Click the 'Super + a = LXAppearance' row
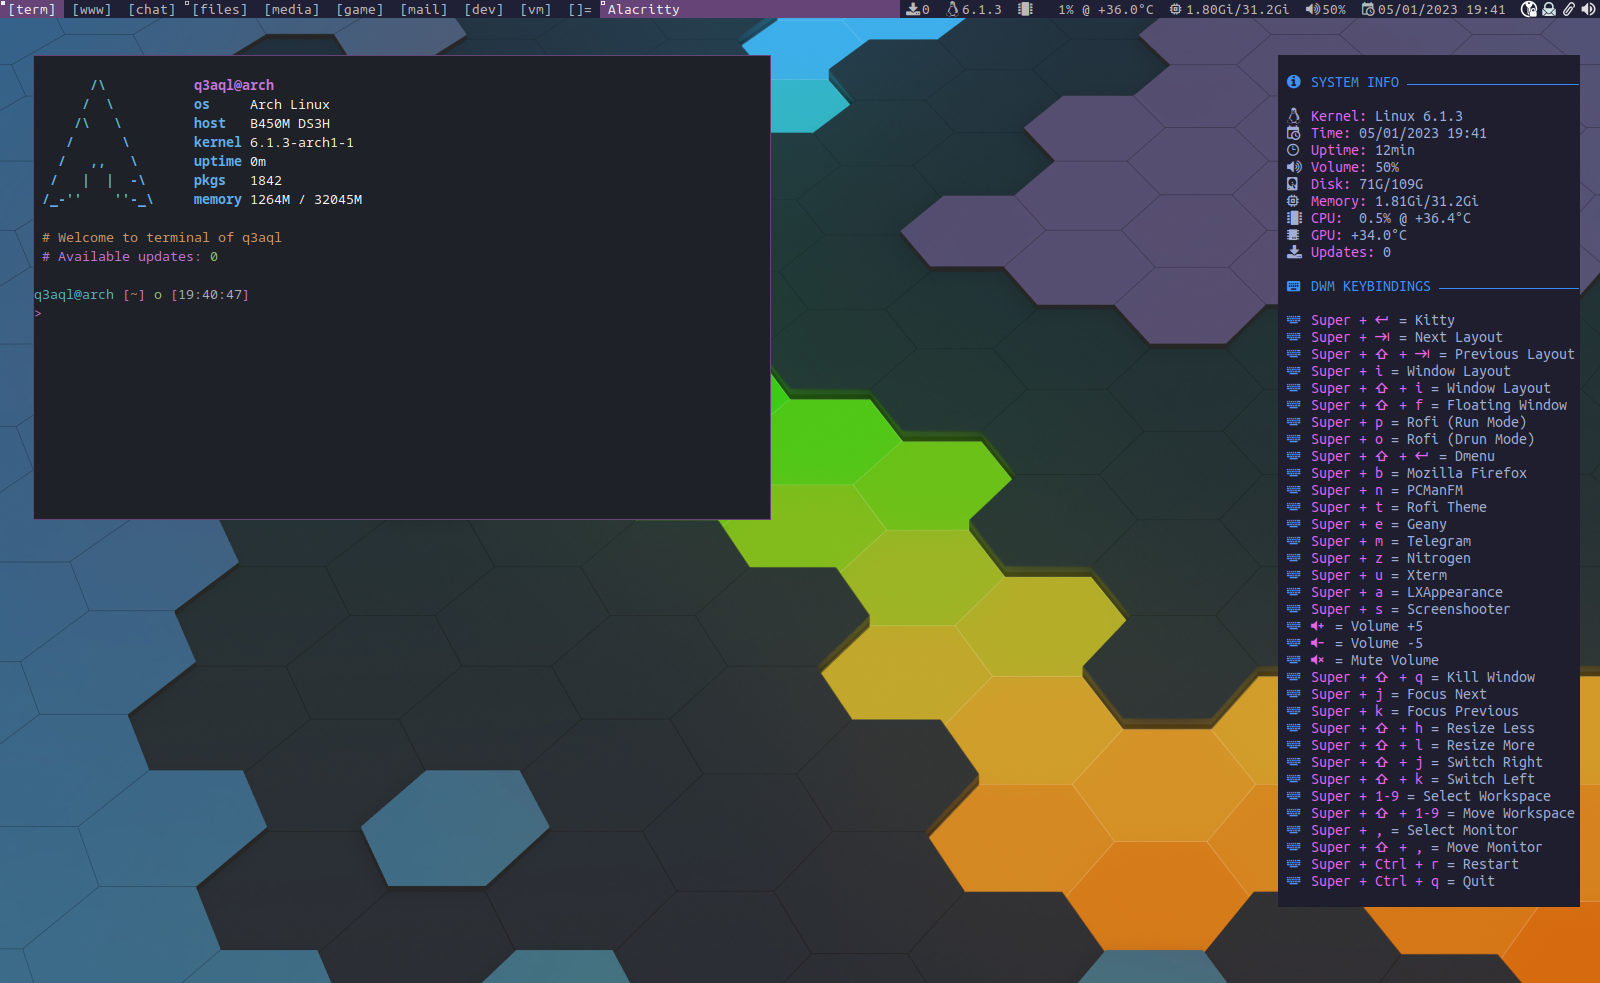 [x=1394, y=592]
